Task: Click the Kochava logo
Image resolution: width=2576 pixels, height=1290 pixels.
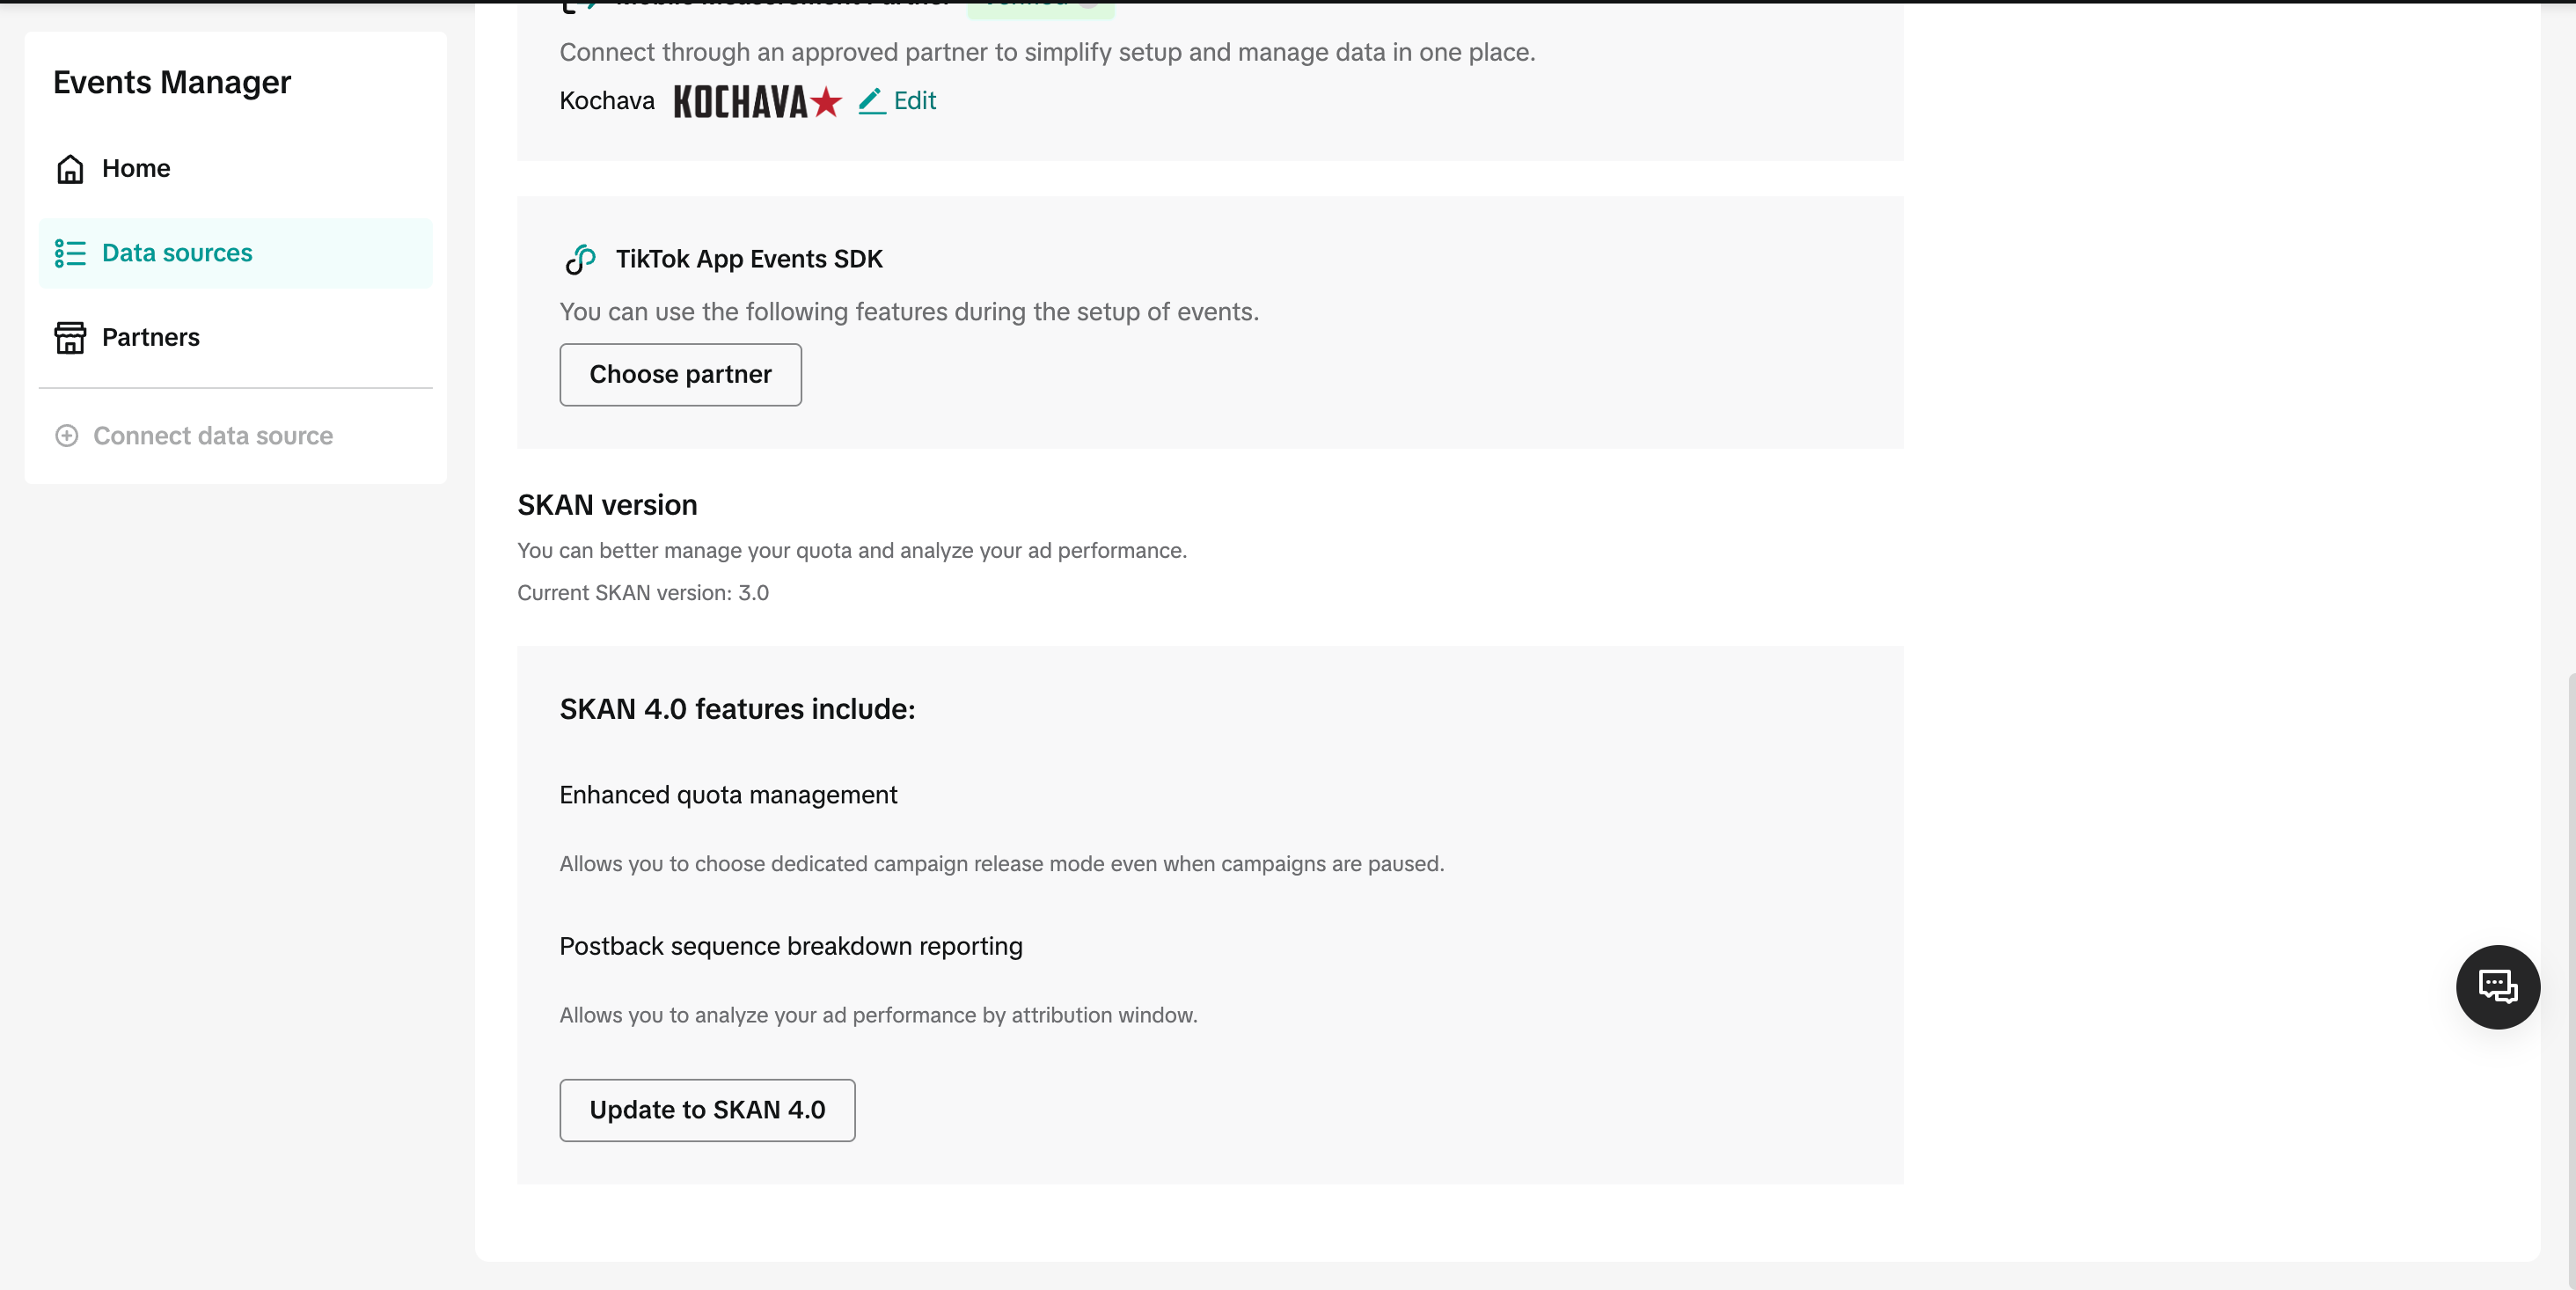Action: click(758, 101)
